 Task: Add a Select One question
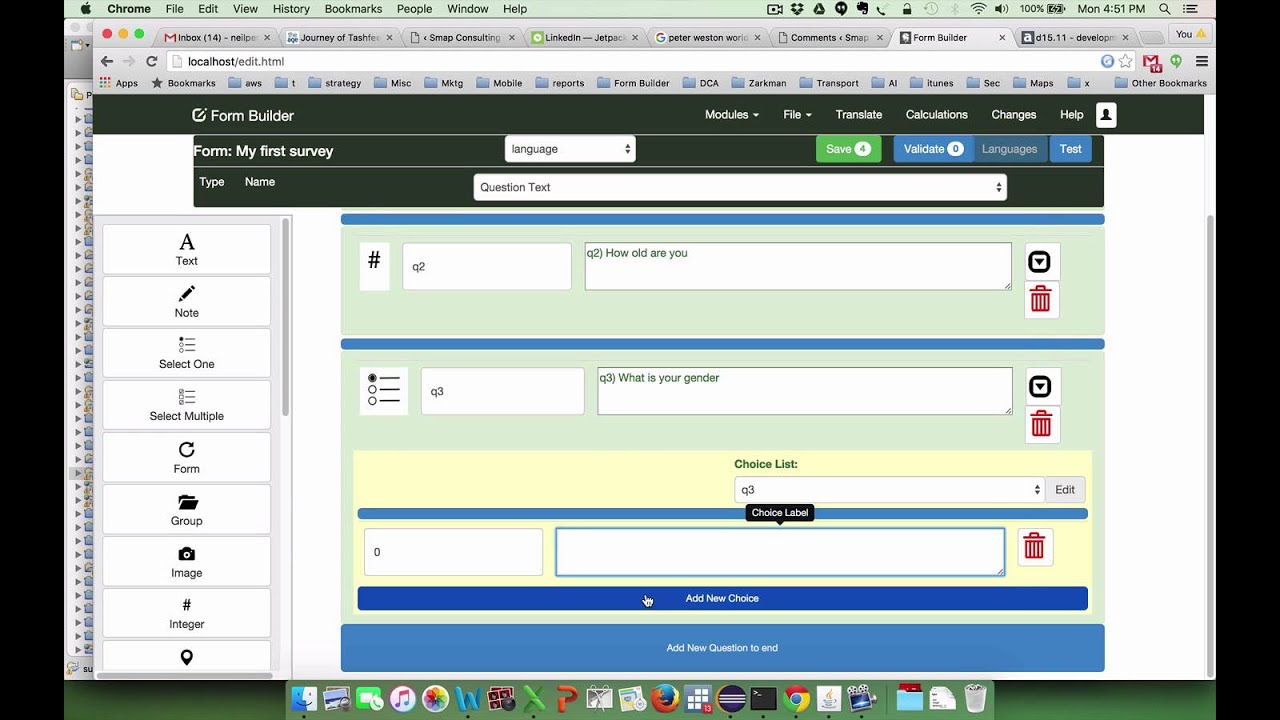click(x=186, y=353)
